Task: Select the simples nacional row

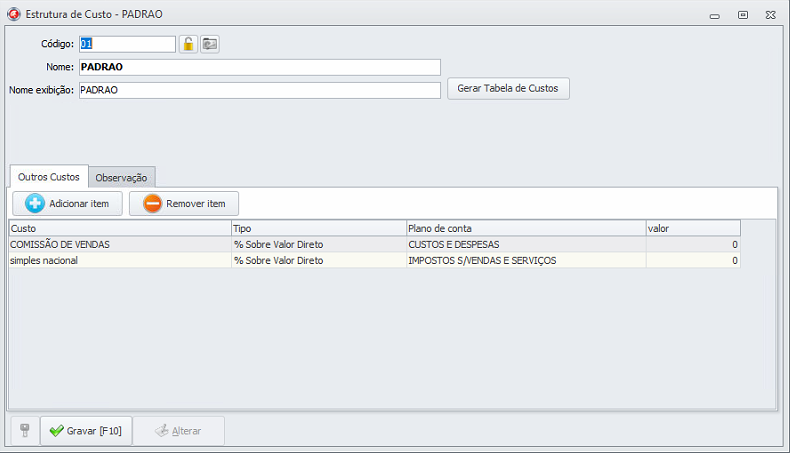Action: (x=120, y=260)
